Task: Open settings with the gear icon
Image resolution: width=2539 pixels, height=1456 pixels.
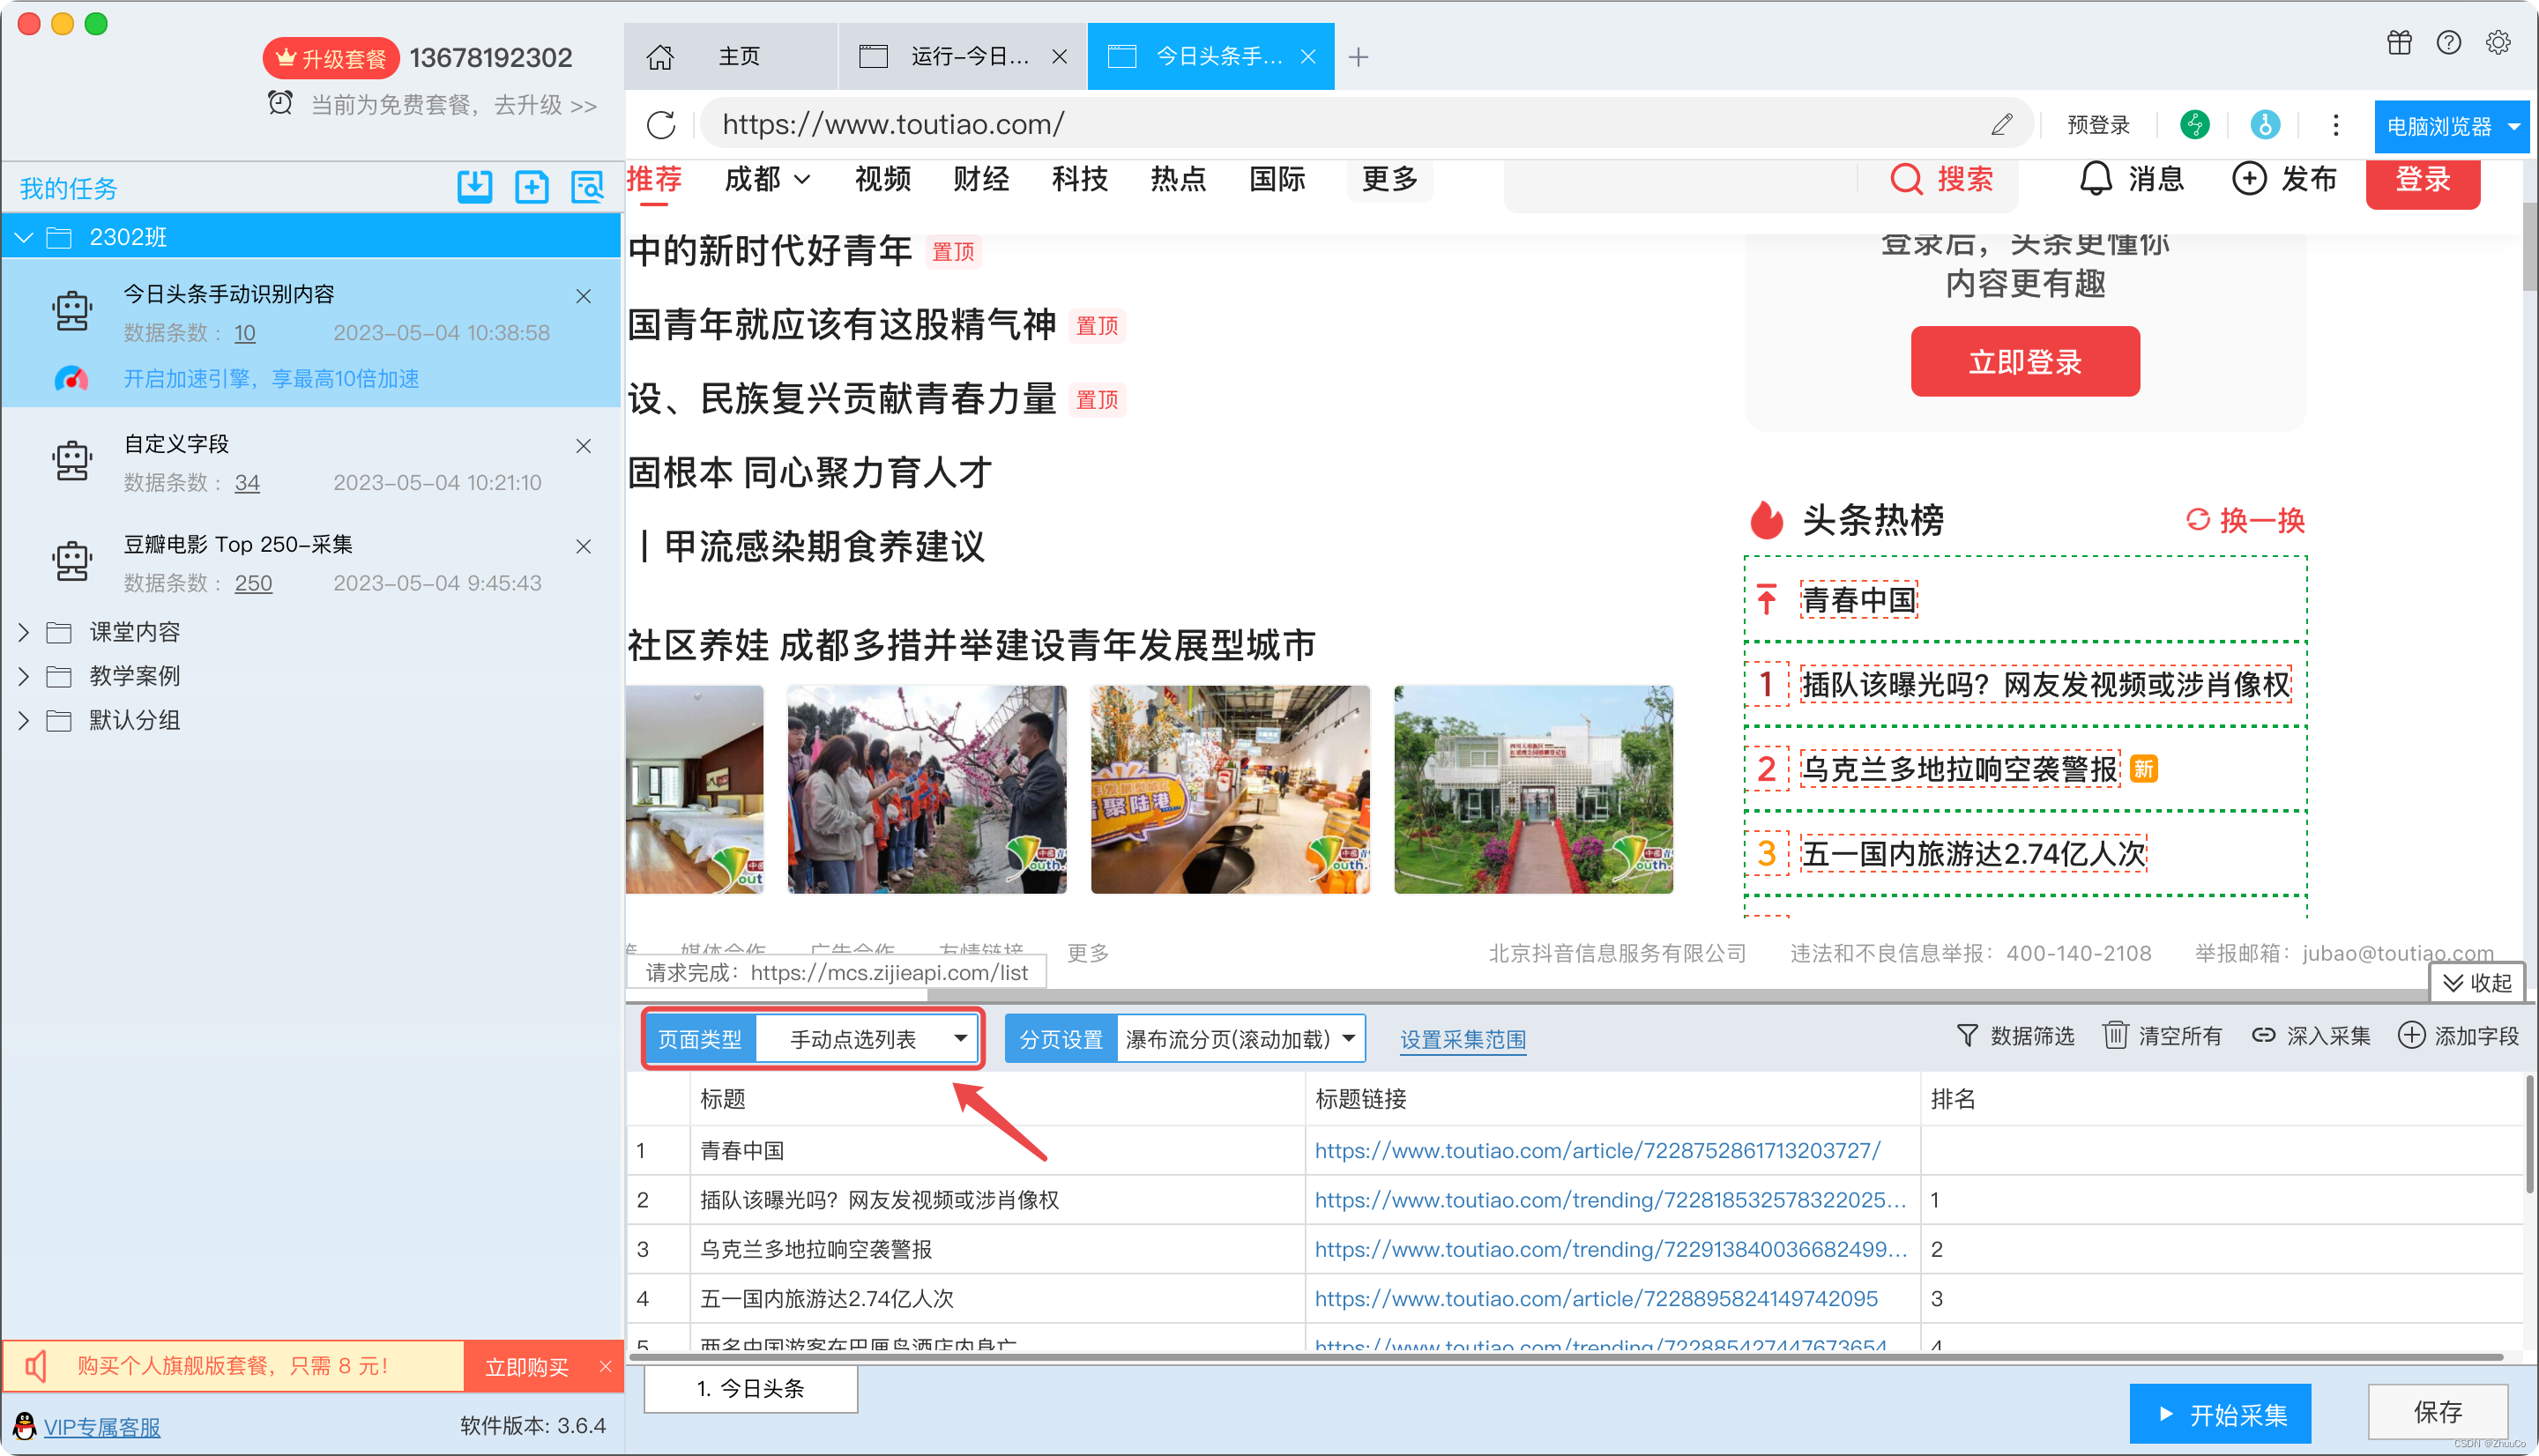Action: coord(2497,43)
